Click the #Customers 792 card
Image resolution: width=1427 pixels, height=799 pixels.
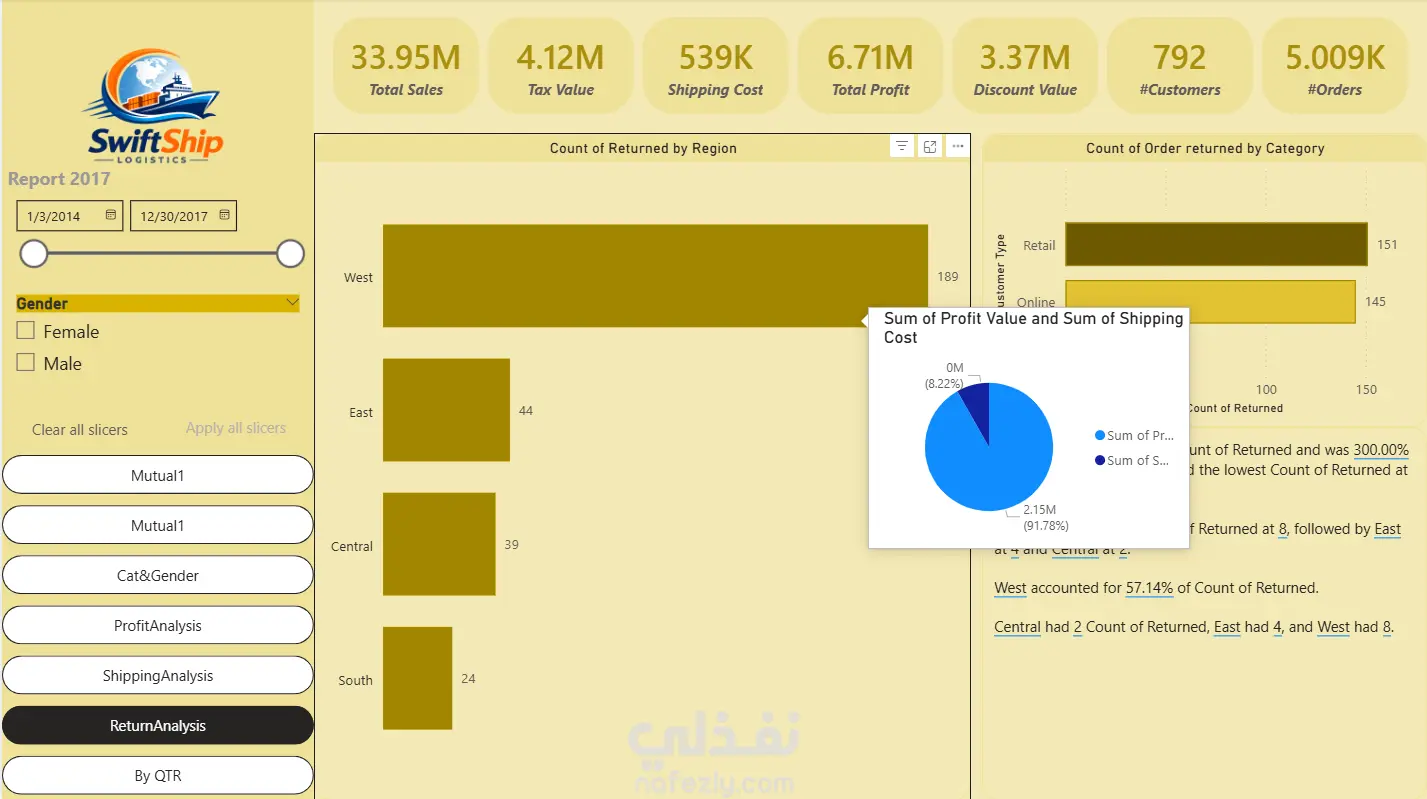point(1180,67)
